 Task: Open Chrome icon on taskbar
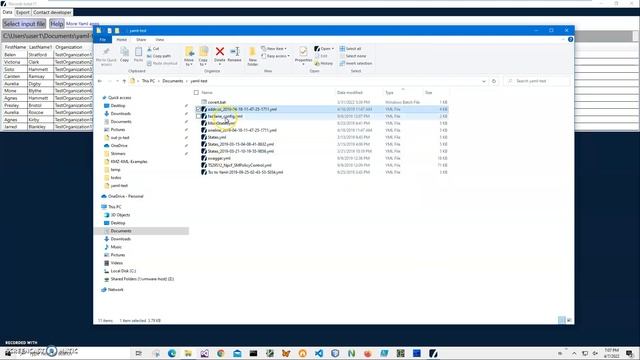pyautogui.click(x=221, y=353)
